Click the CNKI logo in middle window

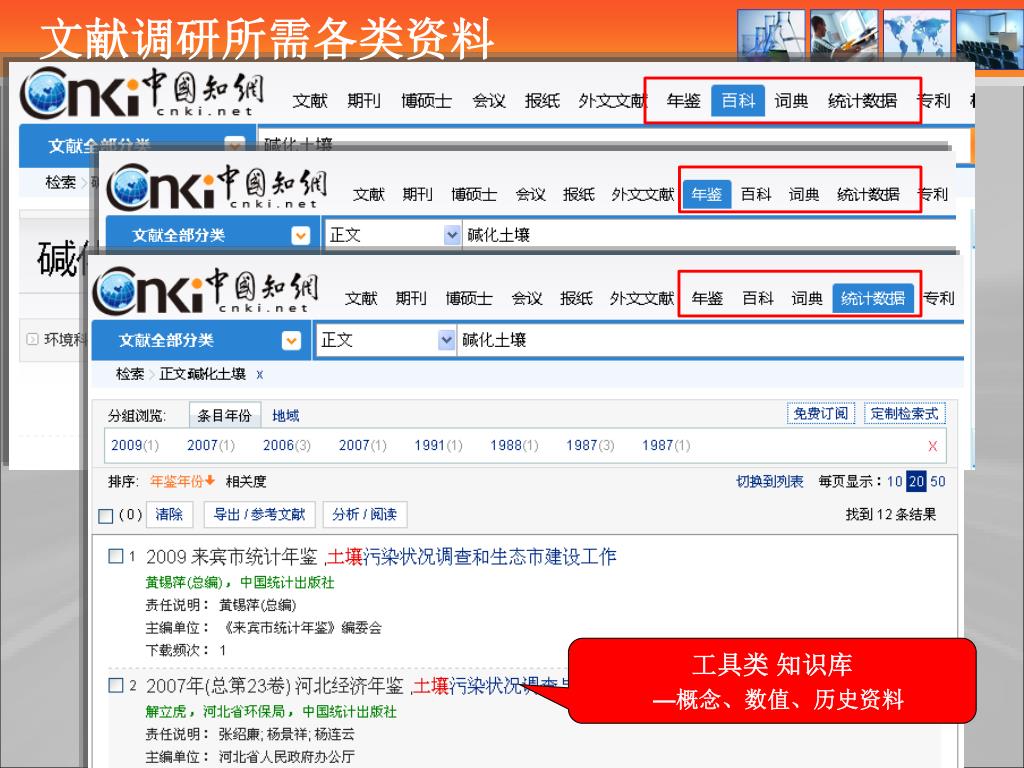pyautogui.click(x=217, y=185)
